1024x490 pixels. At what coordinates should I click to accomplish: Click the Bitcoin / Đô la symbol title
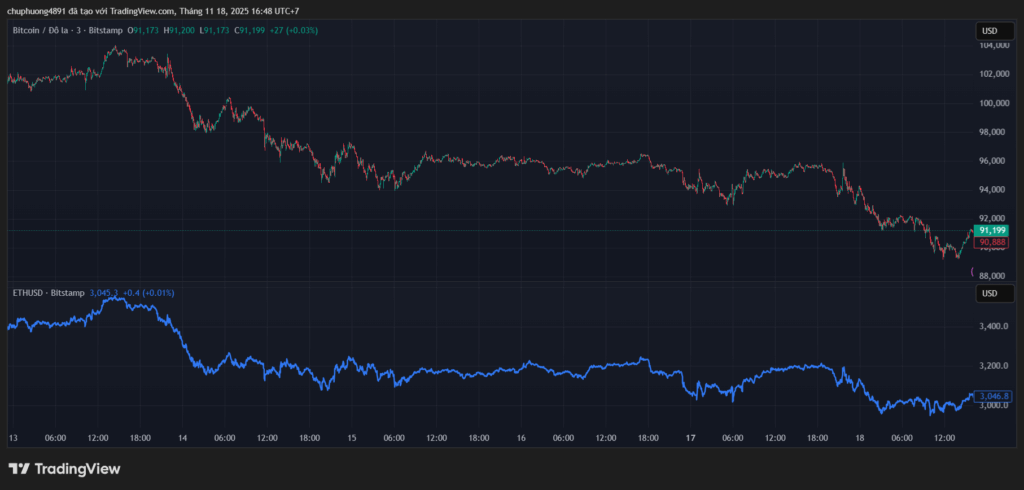(40, 31)
